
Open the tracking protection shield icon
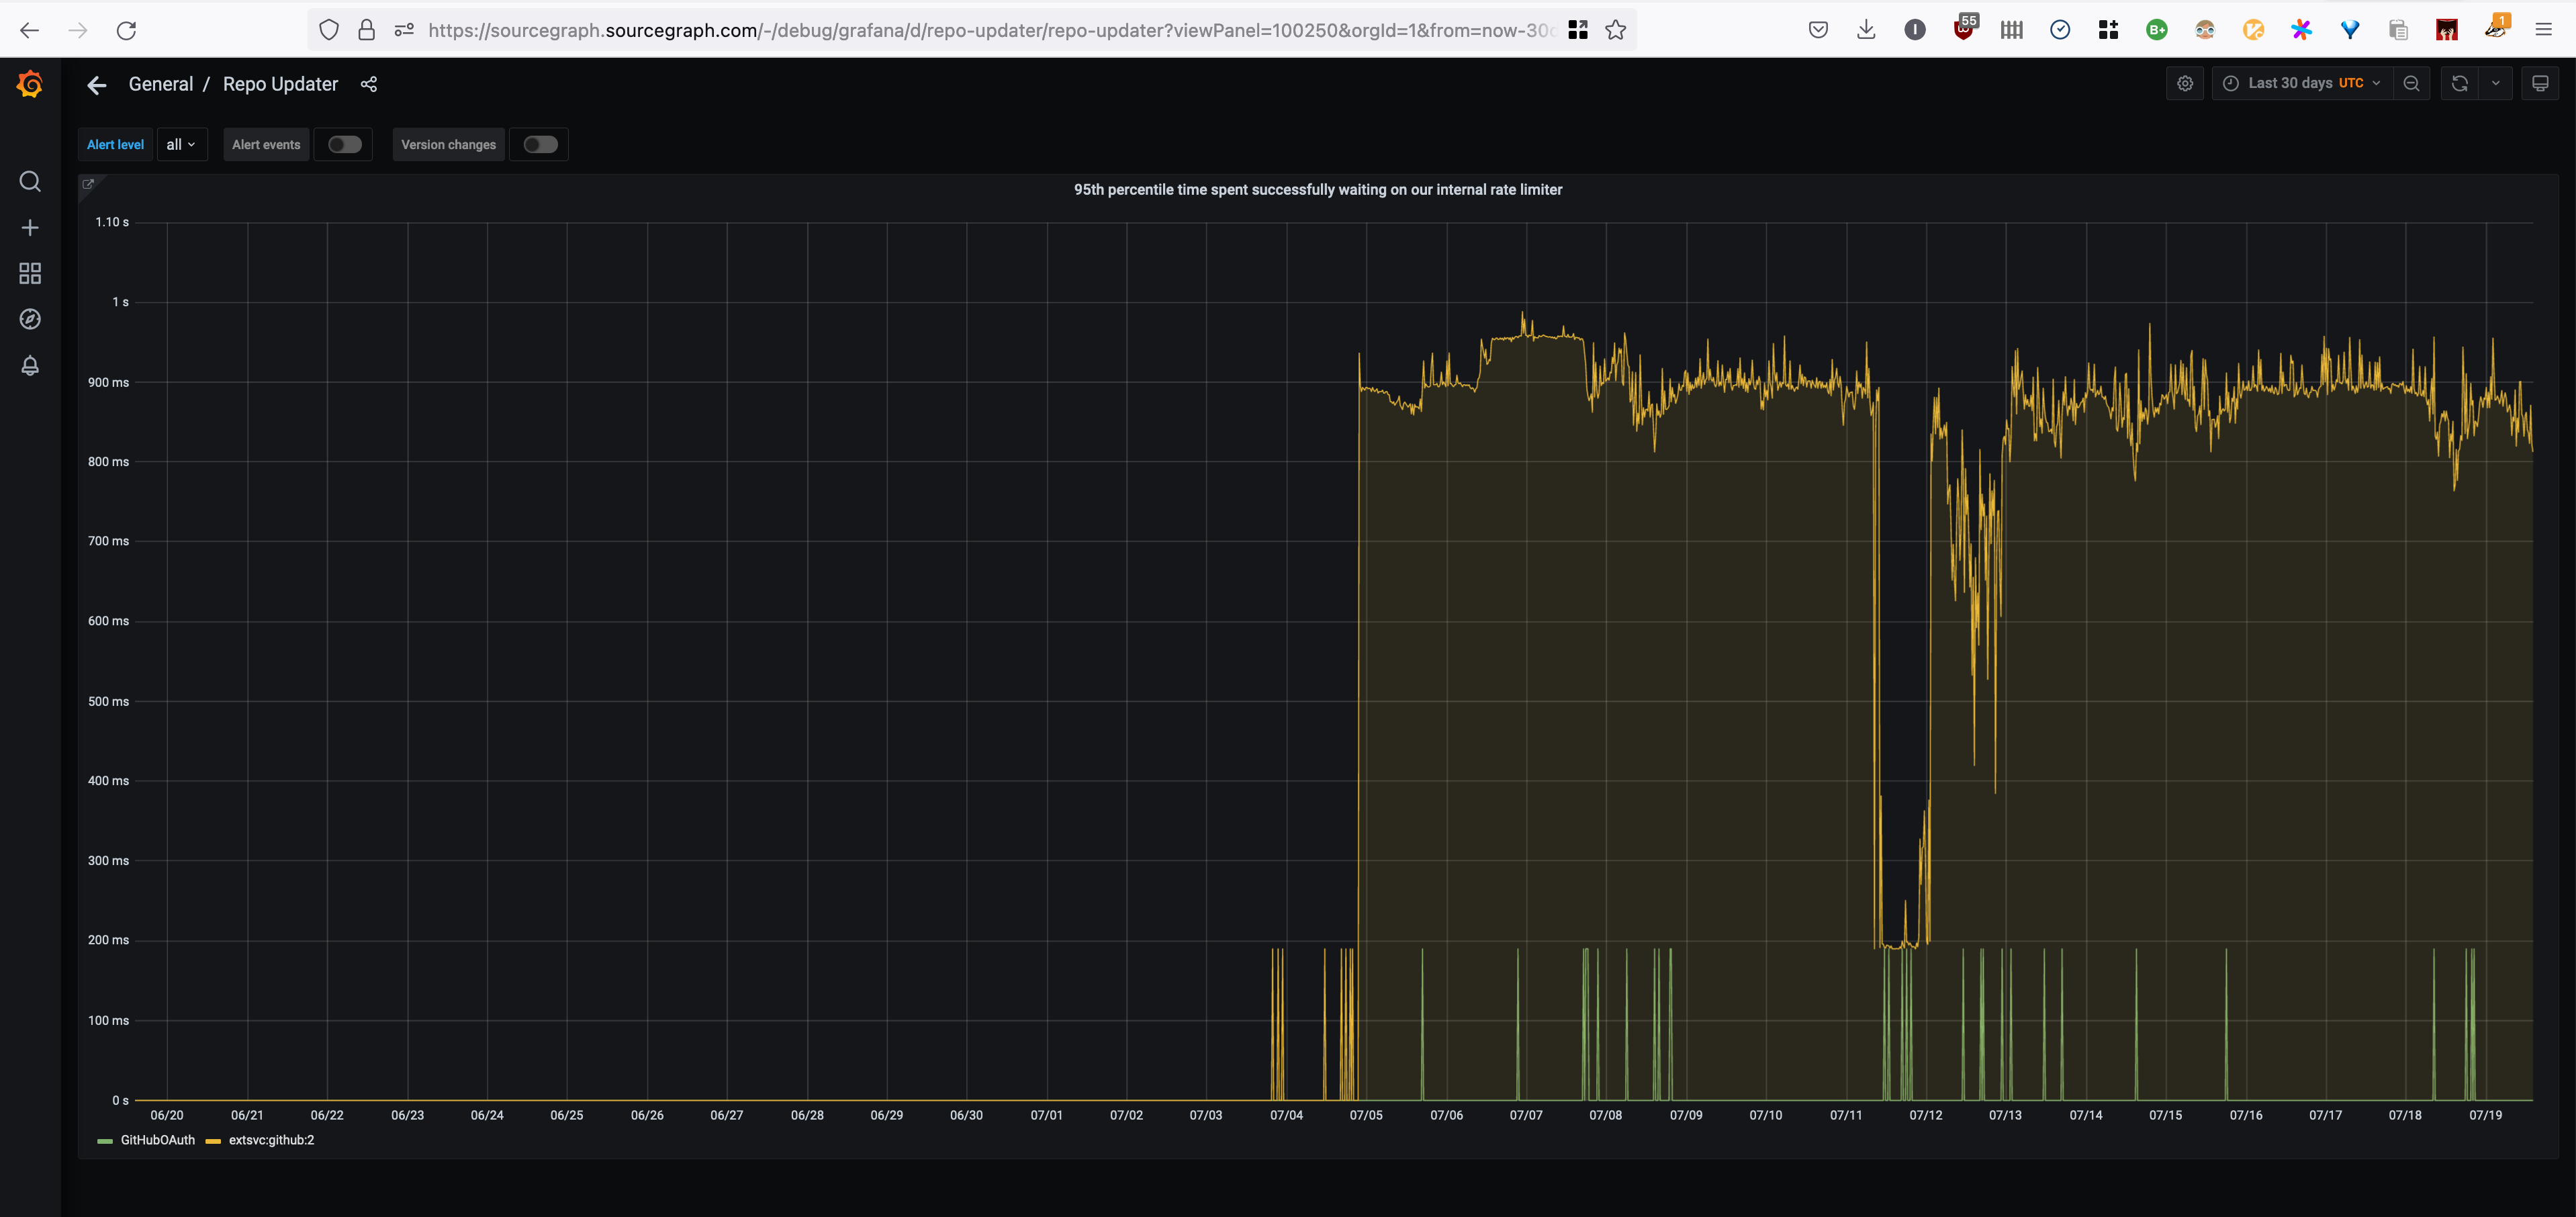(329, 30)
